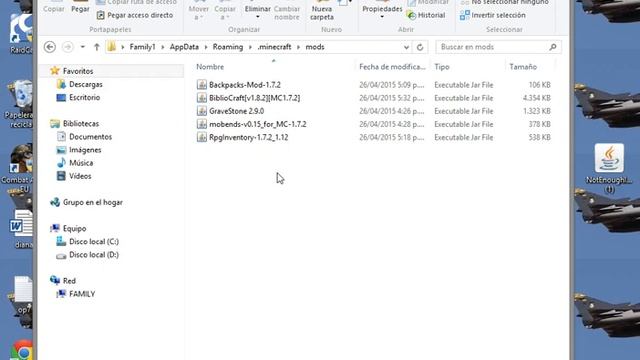Click 'Nueva carpeta' ribbon button
640x360 pixels.
[x=322, y=10]
